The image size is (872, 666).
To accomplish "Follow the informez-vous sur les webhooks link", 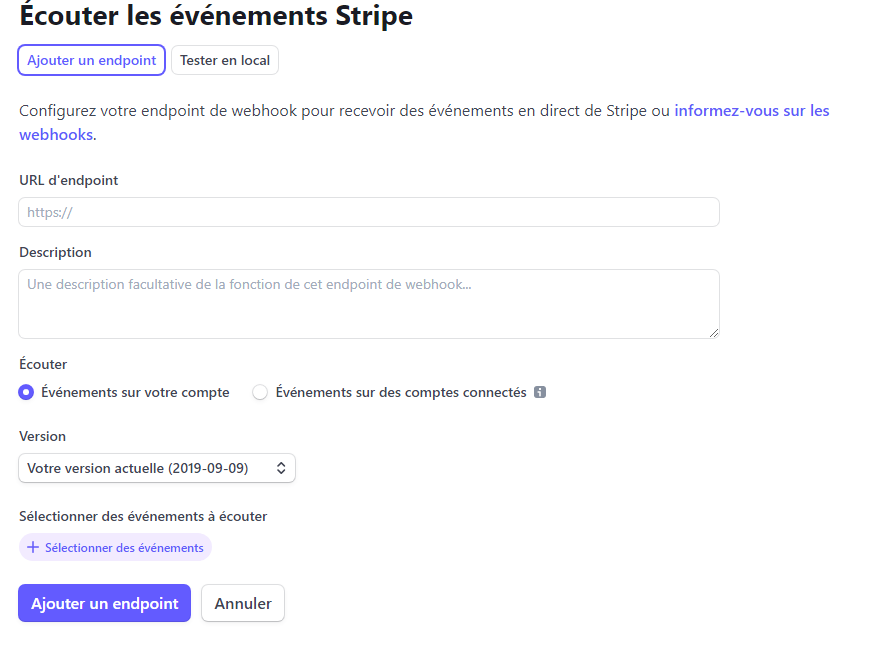I will [751, 110].
